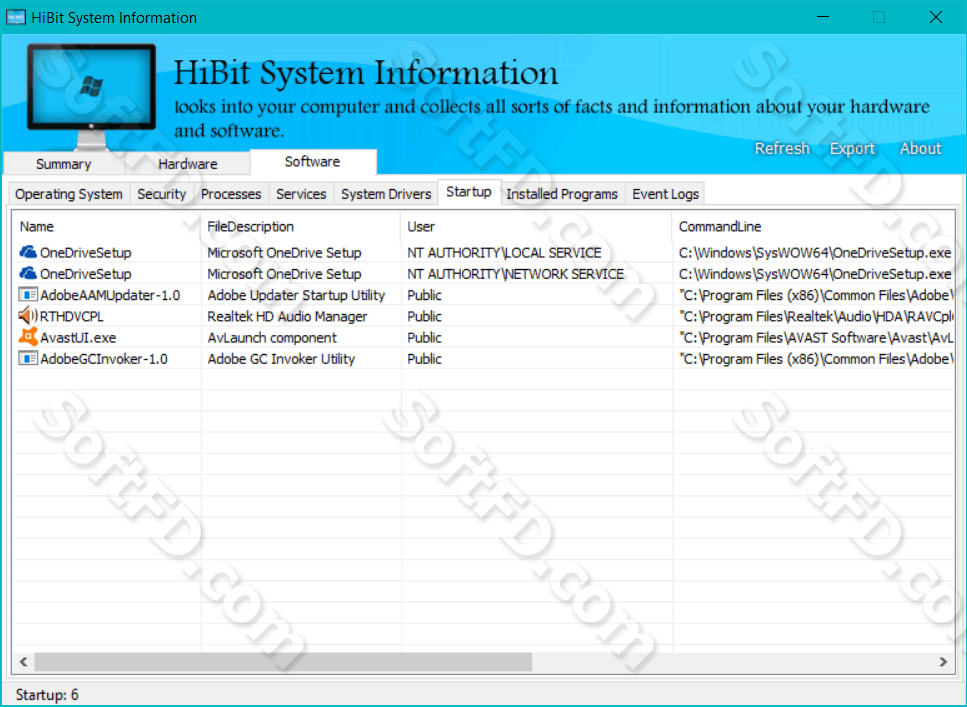Open the Operating System sub-tab
967x707 pixels.
pos(69,194)
